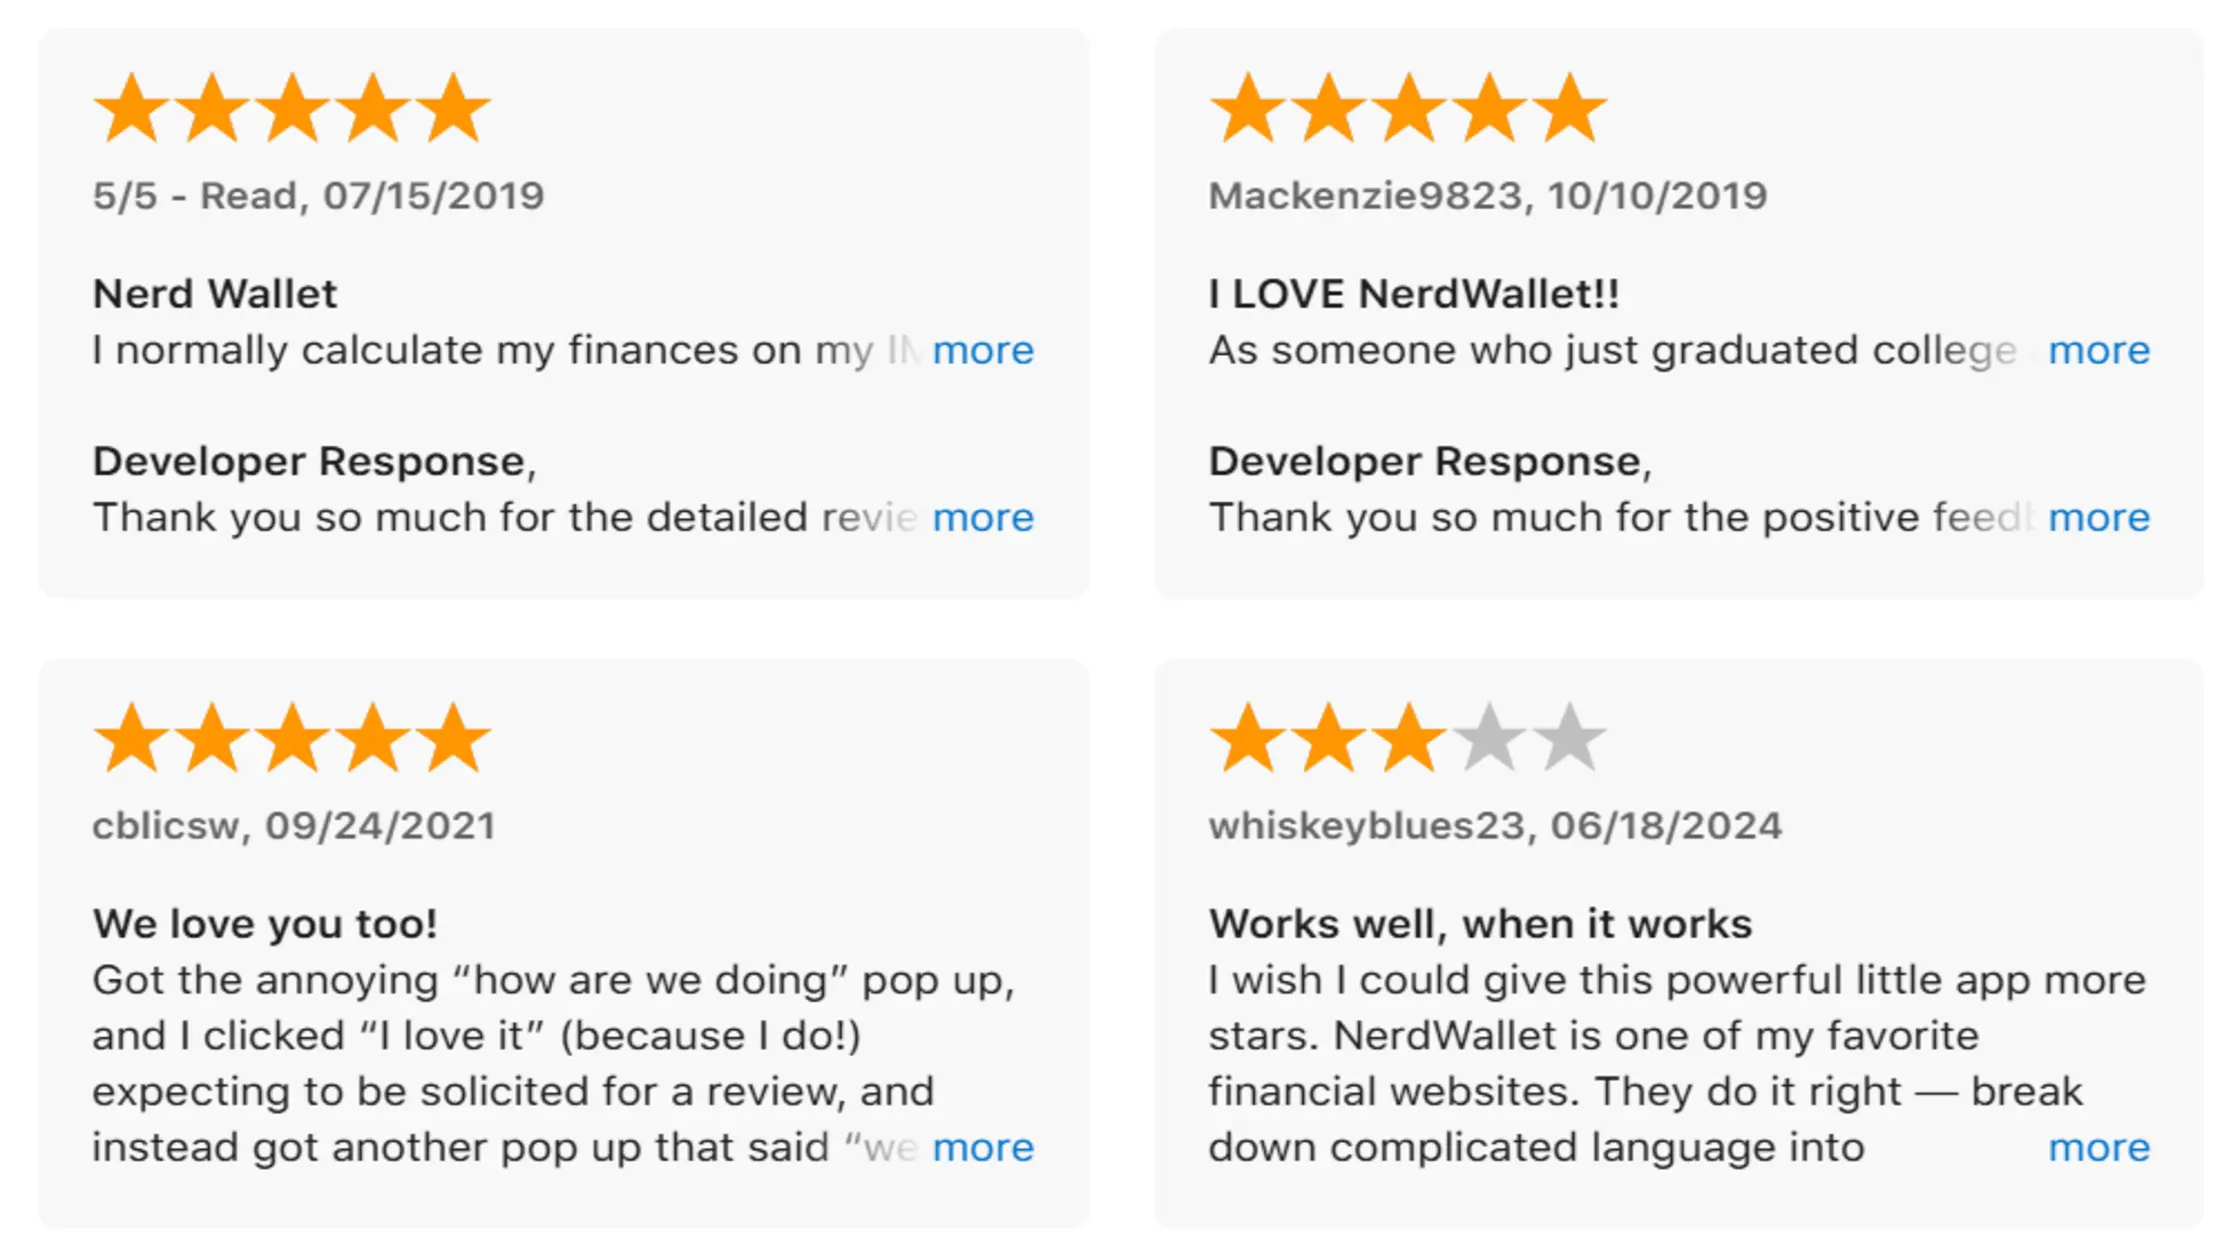Click the first star in the cblicsw review
Screen dimensions: 2240x1260
click(x=132, y=739)
